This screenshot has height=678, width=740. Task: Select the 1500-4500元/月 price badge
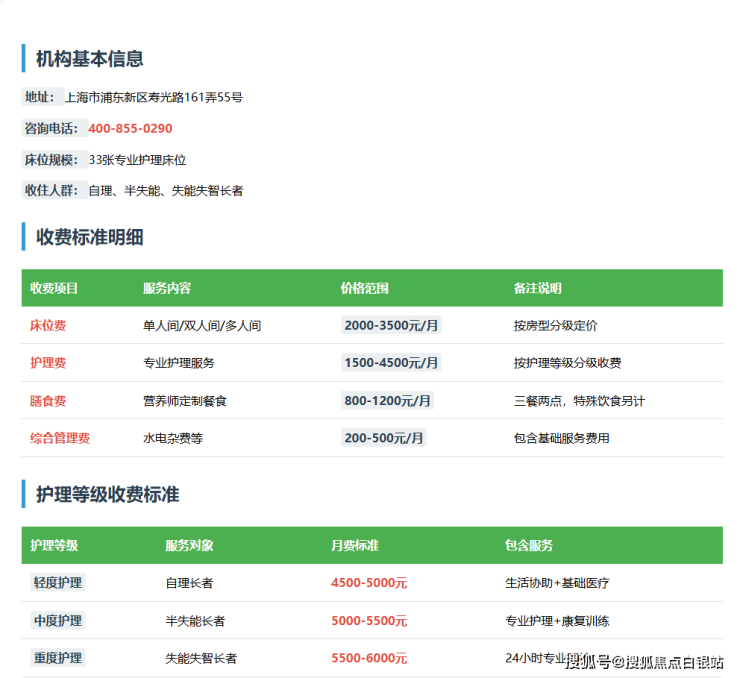[x=390, y=363]
